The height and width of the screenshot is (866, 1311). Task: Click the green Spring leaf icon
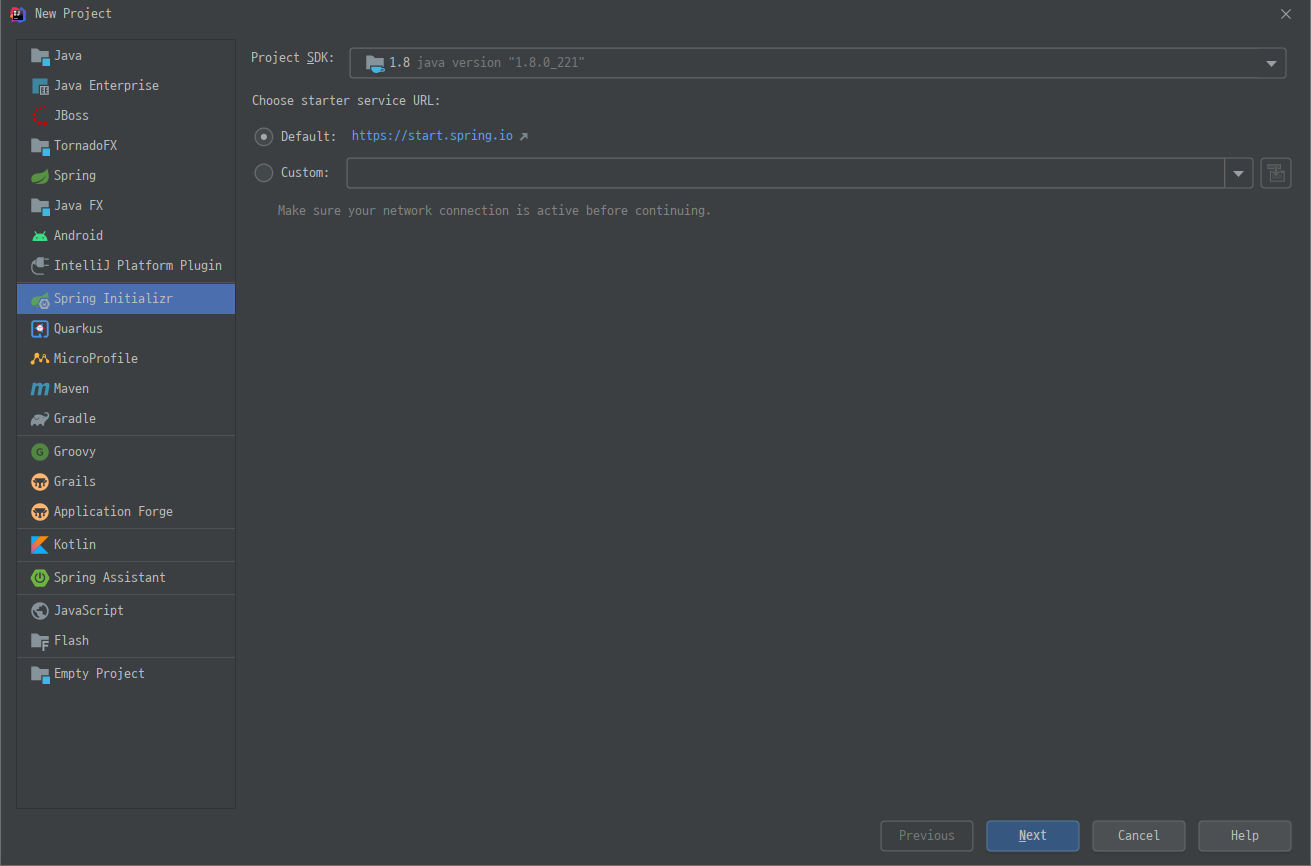pos(40,176)
